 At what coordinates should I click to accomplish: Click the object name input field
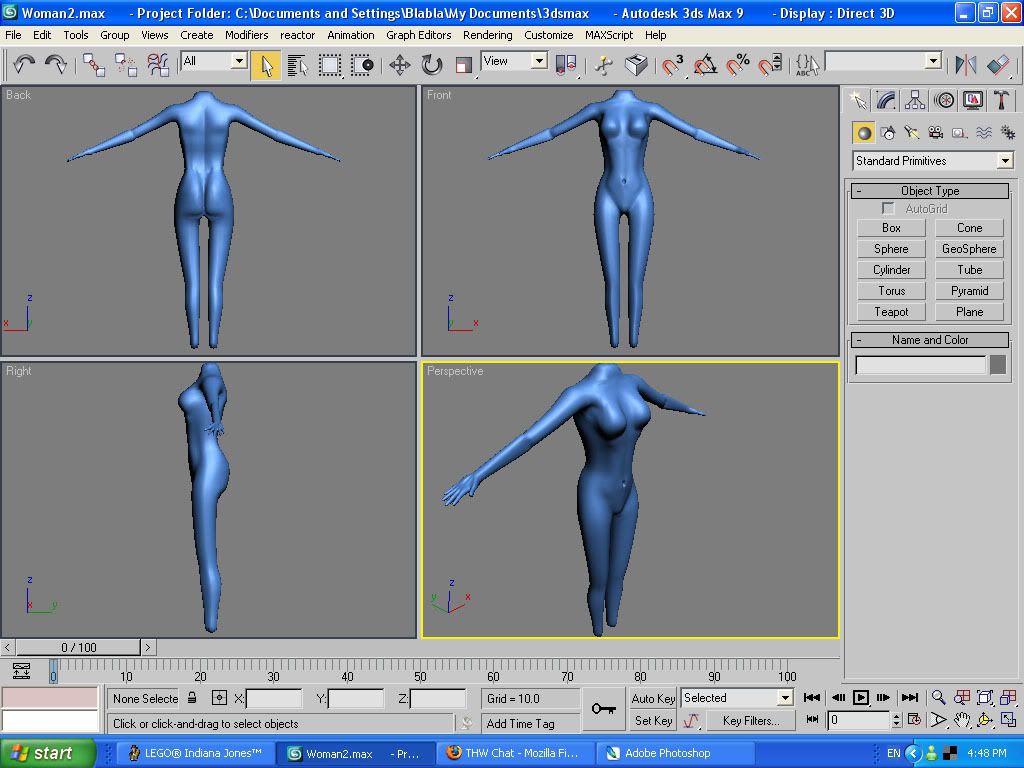[x=920, y=364]
